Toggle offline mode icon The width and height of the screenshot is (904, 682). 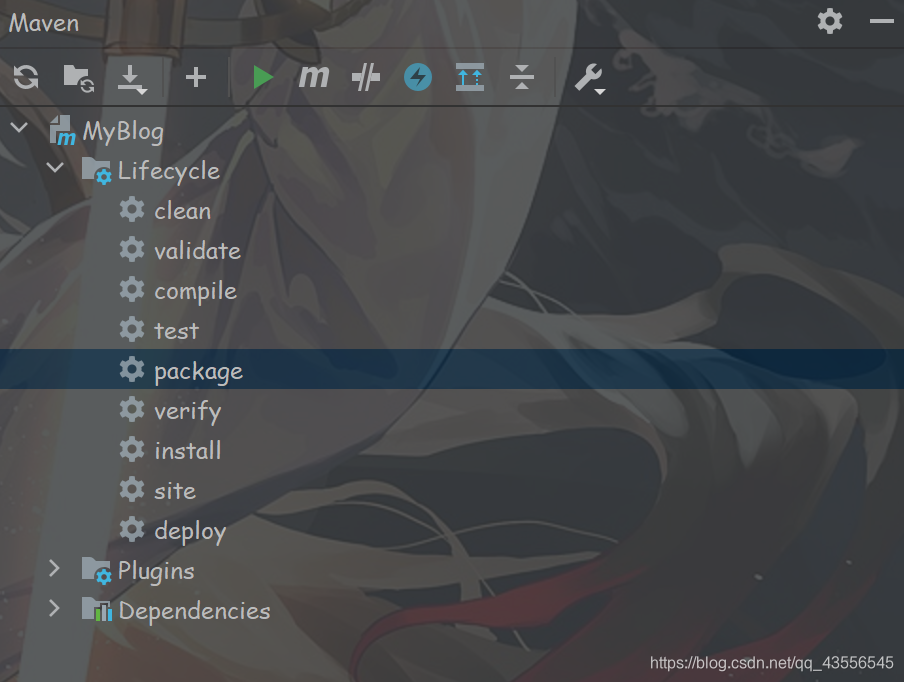coord(366,77)
